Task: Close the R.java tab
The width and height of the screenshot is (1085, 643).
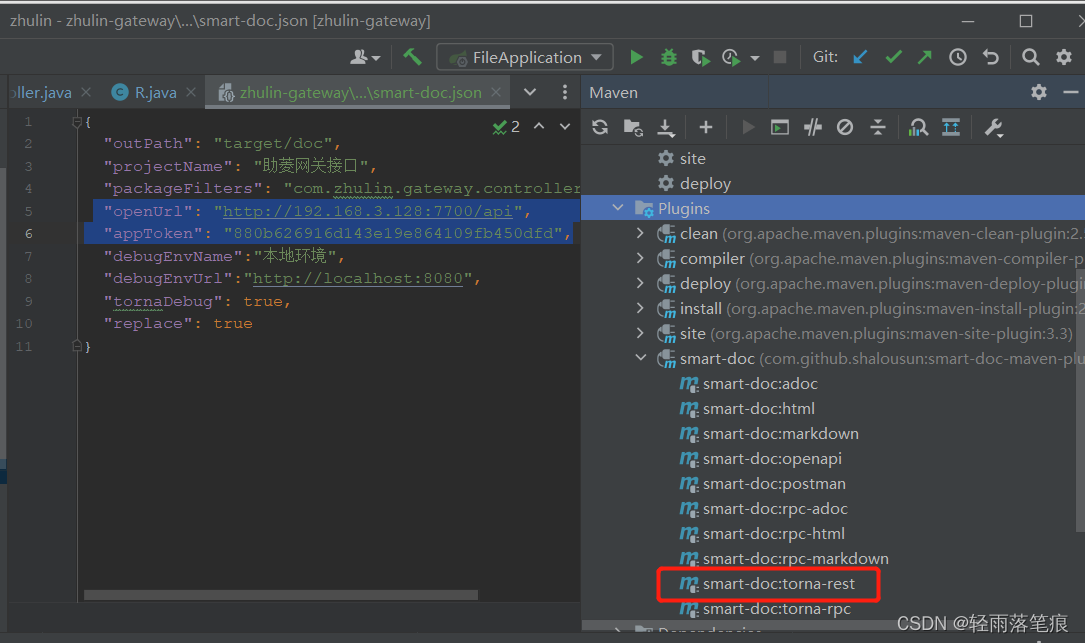Action: tap(191, 92)
